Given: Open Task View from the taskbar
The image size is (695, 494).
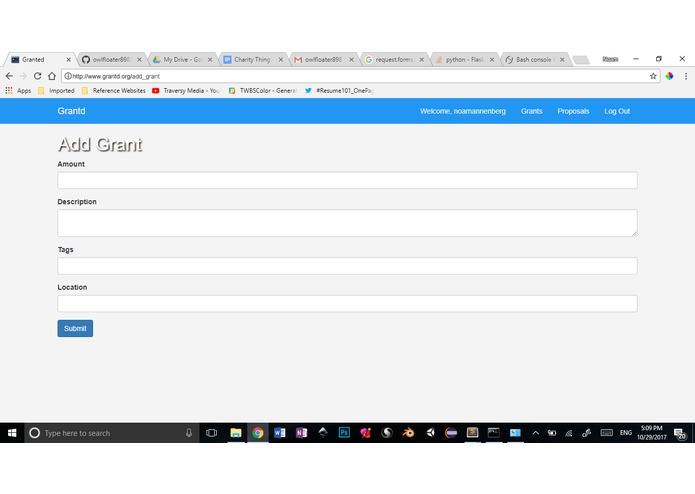Looking at the screenshot, I should 211,433.
